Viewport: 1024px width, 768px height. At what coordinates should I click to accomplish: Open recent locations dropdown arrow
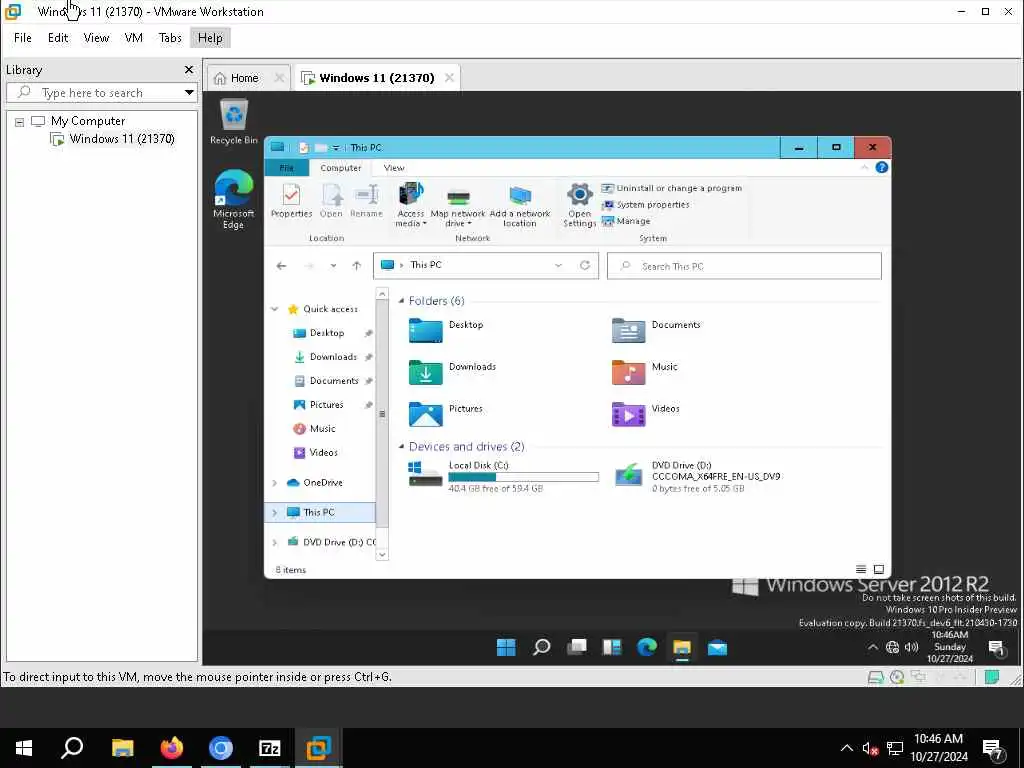point(333,265)
